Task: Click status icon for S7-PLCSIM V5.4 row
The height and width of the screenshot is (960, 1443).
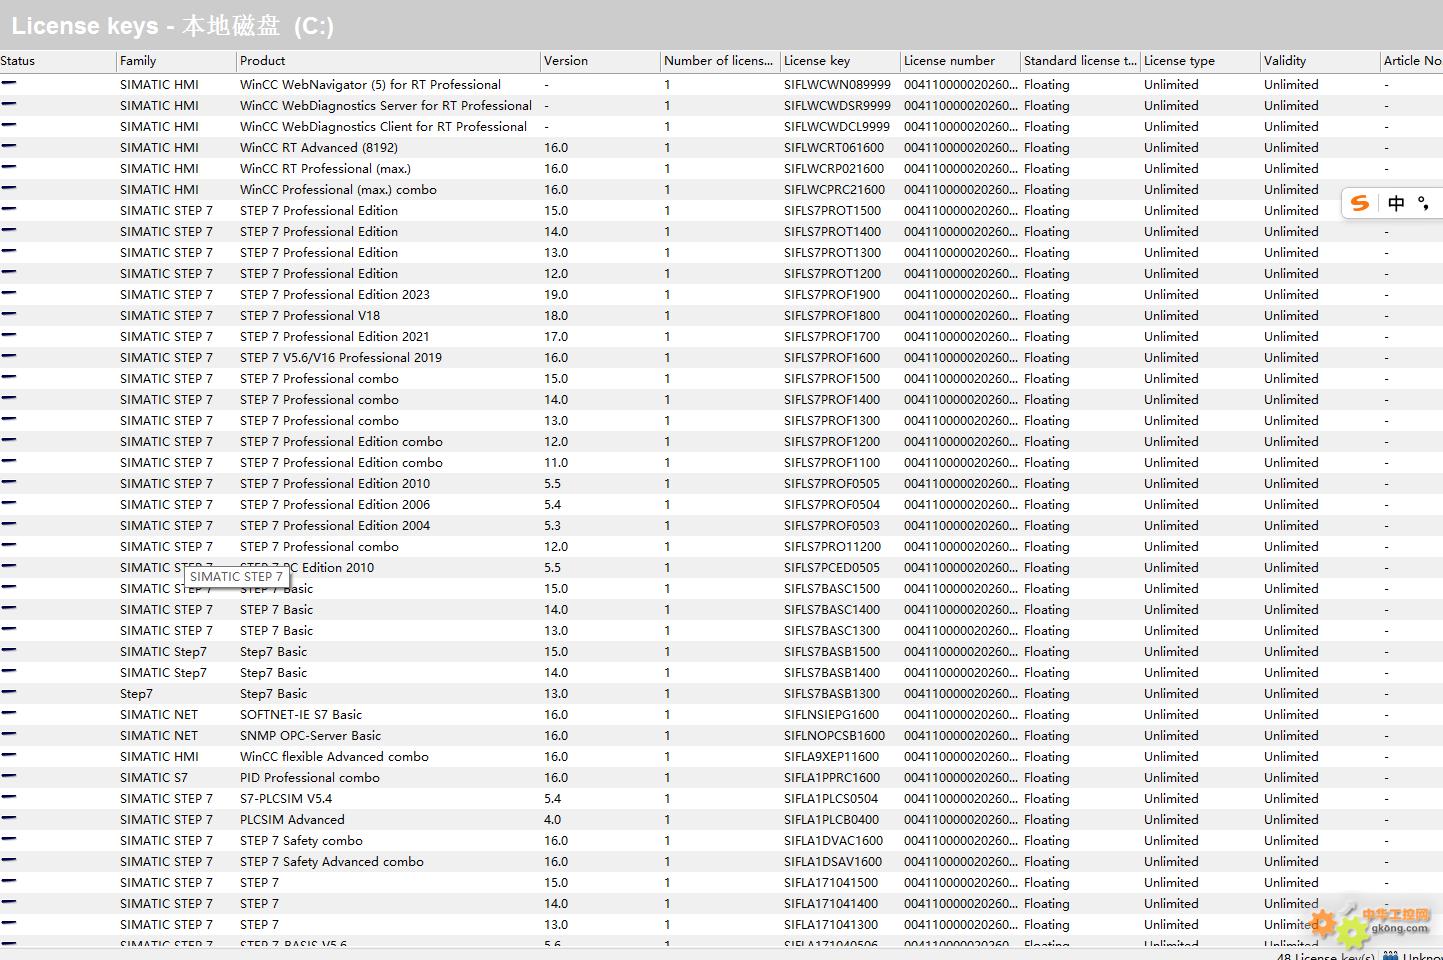Action: (9, 798)
